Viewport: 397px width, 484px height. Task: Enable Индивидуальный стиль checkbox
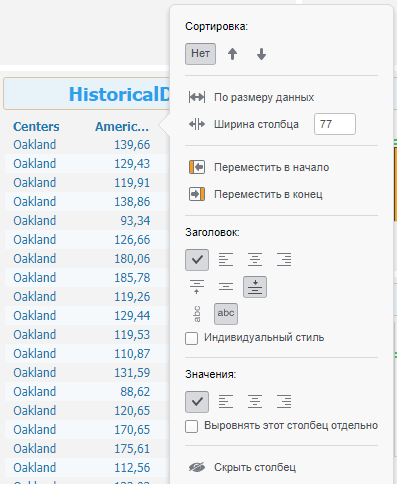(x=191, y=338)
